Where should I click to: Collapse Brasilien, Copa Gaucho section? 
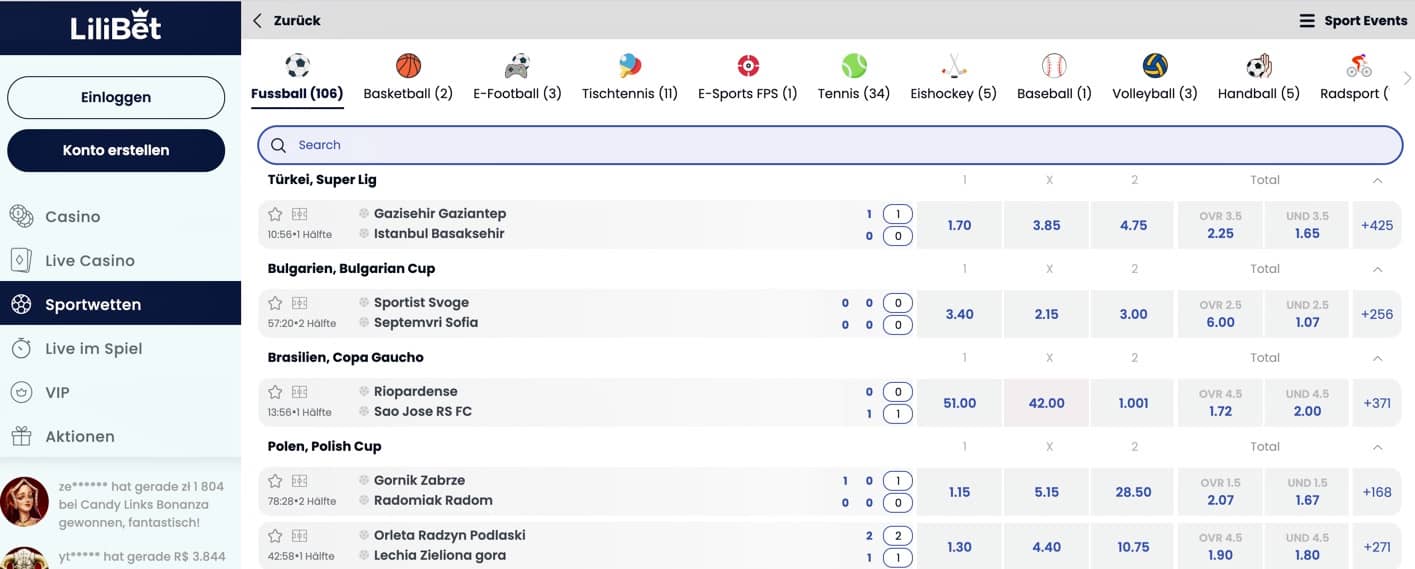coord(1377,358)
